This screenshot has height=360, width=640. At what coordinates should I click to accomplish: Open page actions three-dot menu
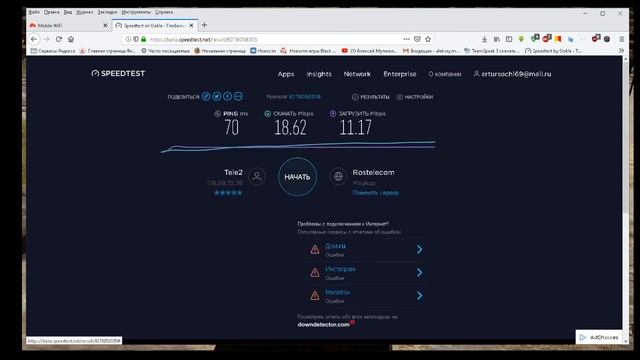406,39
